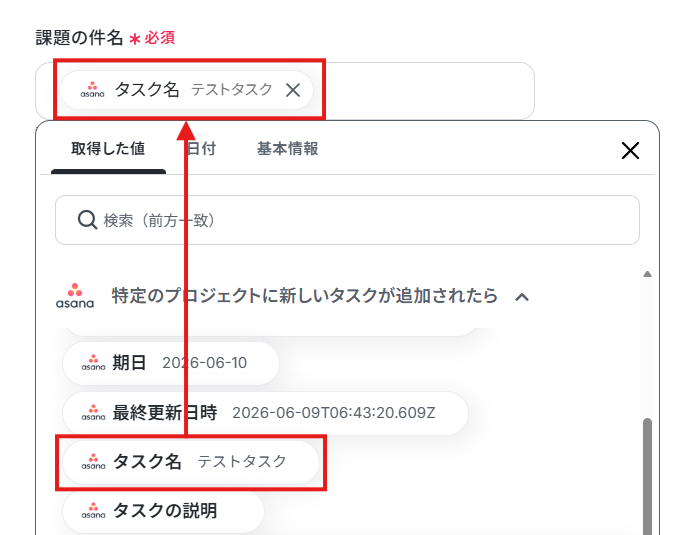The image size is (694, 535).
Task: Collapse section via 特定のプロジェクトに新しいタスクが追加されたら header
Action: (x=305, y=296)
